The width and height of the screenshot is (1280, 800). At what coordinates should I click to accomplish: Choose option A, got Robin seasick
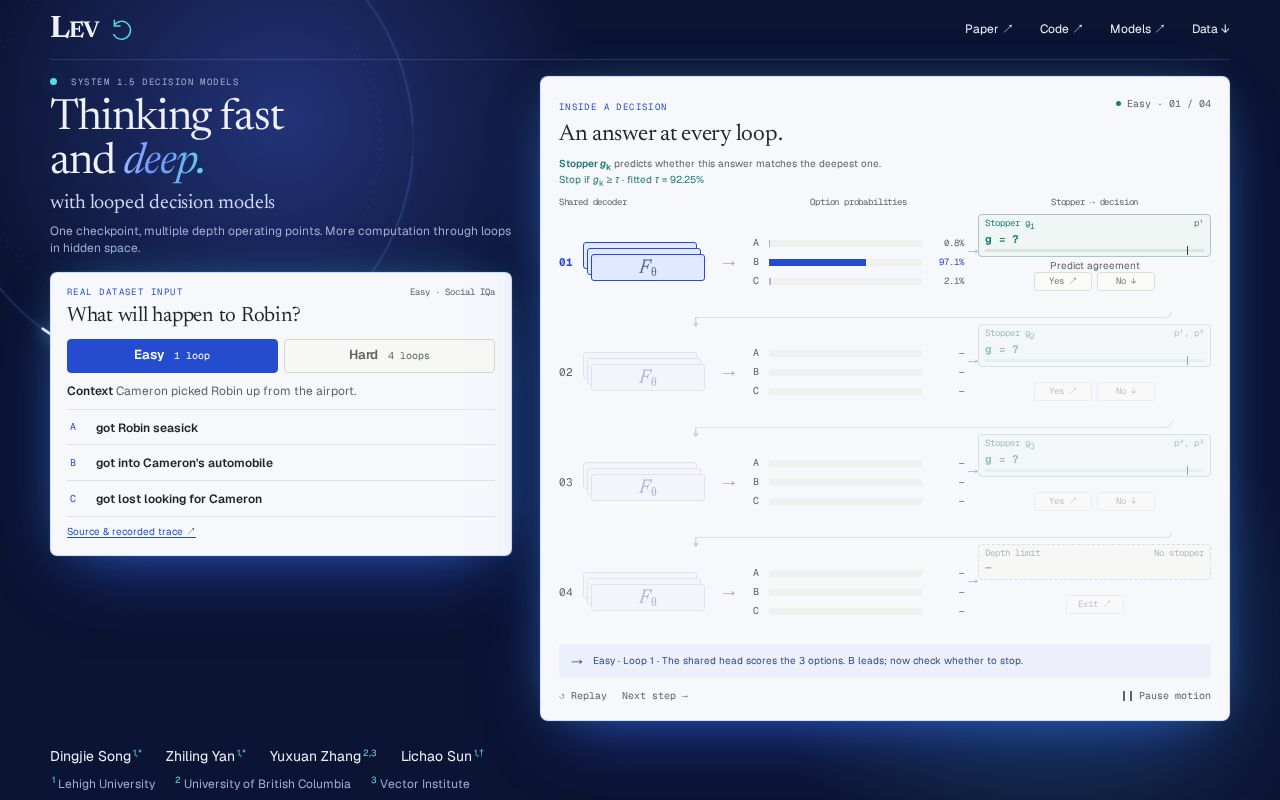tap(281, 428)
